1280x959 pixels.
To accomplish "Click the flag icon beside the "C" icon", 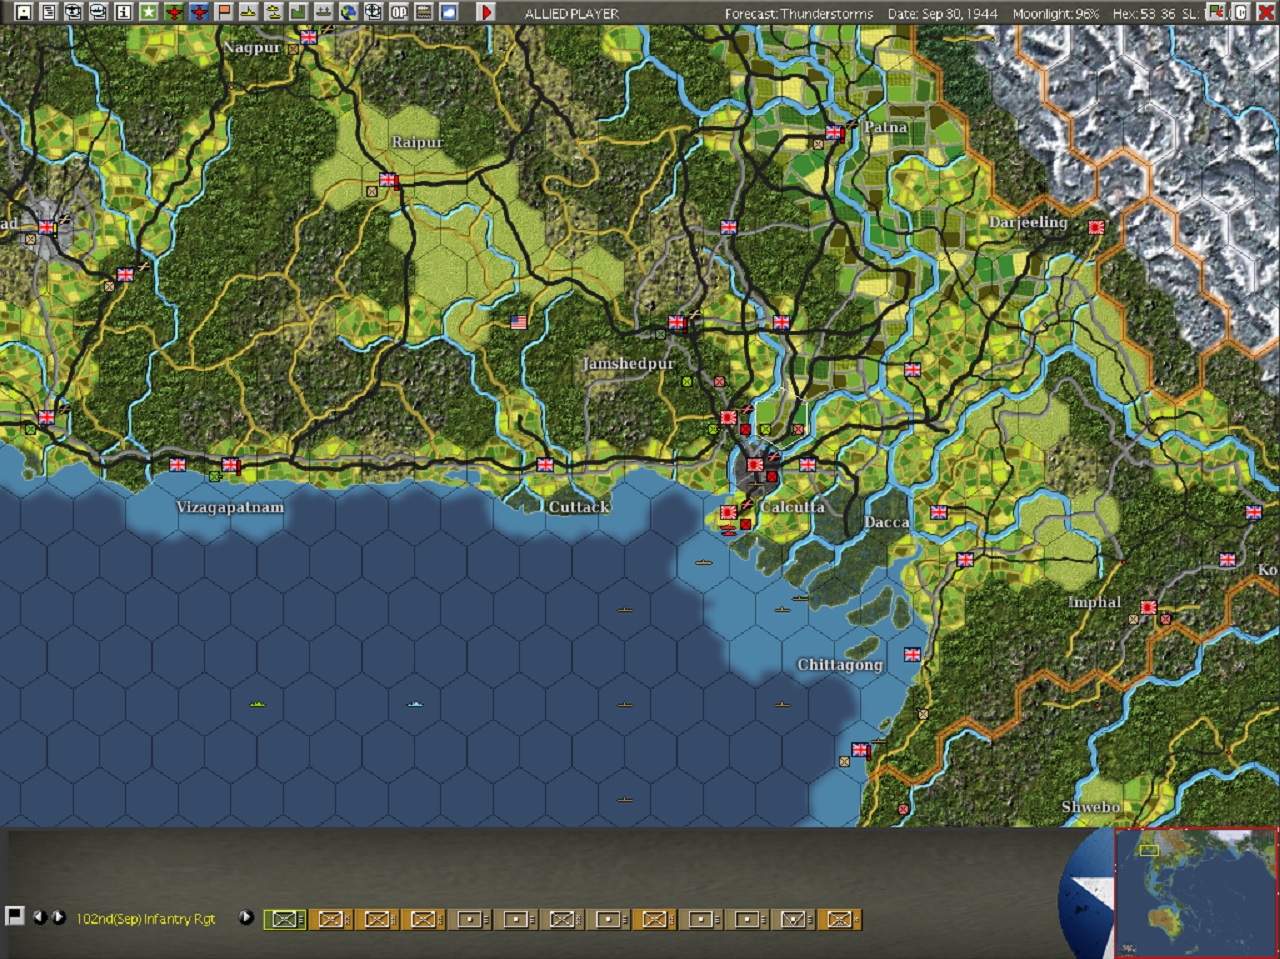I will tap(1216, 12).
